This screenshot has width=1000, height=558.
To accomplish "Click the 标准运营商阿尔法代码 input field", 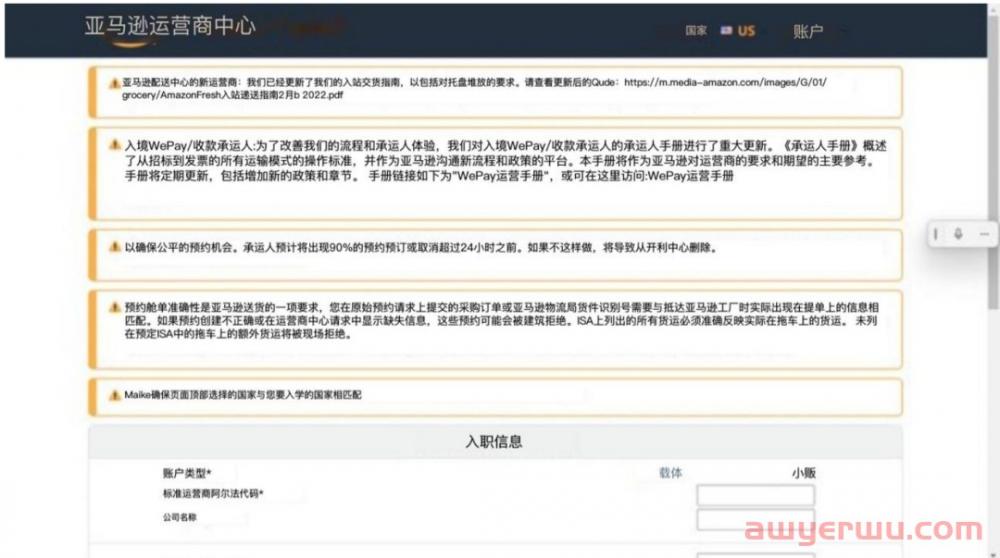I will [755, 495].
